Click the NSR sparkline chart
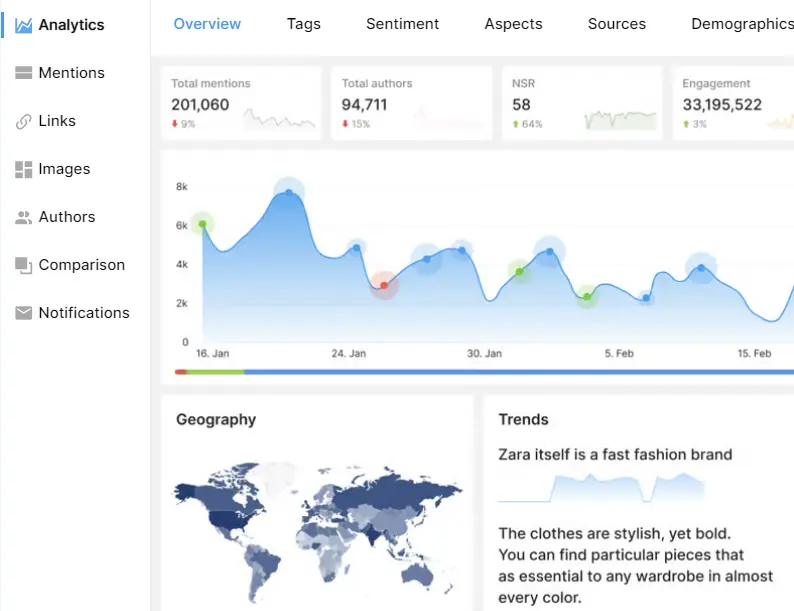Image resolution: width=794 pixels, height=611 pixels. click(x=620, y=120)
